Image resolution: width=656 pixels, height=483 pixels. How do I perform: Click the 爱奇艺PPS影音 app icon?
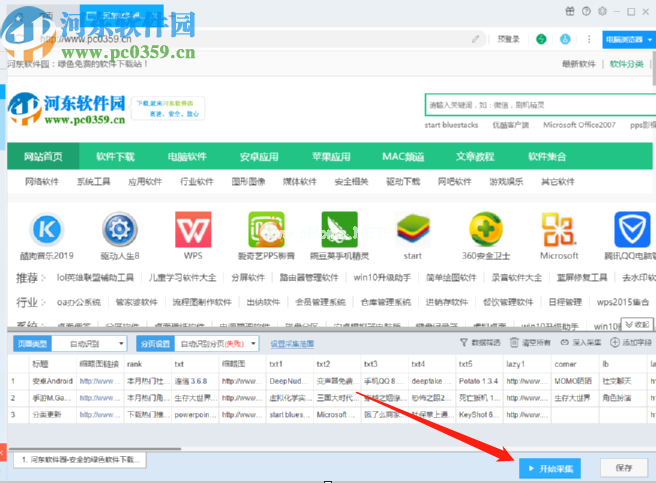click(x=266, y=229)
